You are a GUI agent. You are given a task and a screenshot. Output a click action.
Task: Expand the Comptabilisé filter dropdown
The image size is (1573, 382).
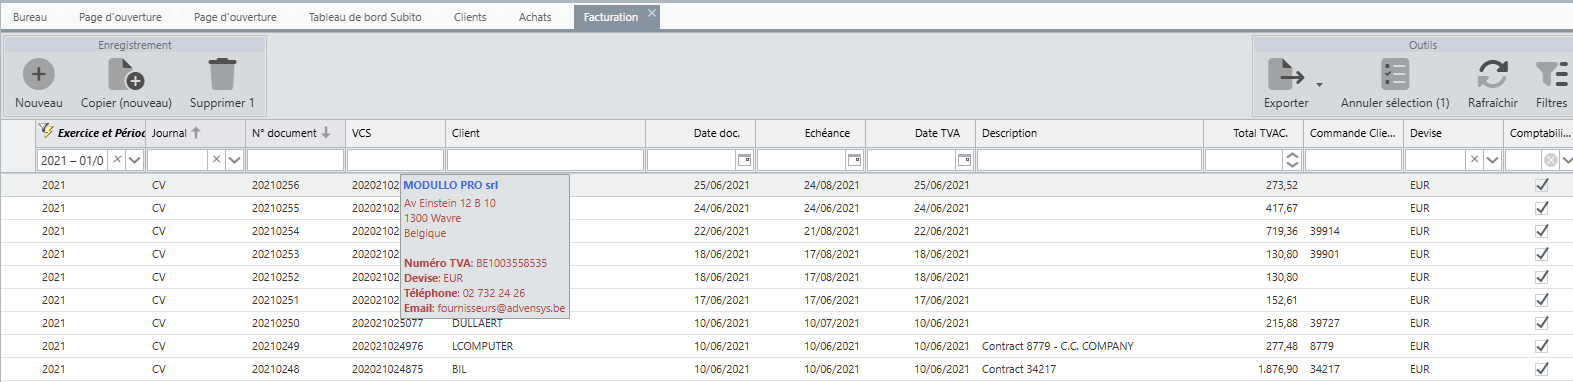[x=1567, y=160]
